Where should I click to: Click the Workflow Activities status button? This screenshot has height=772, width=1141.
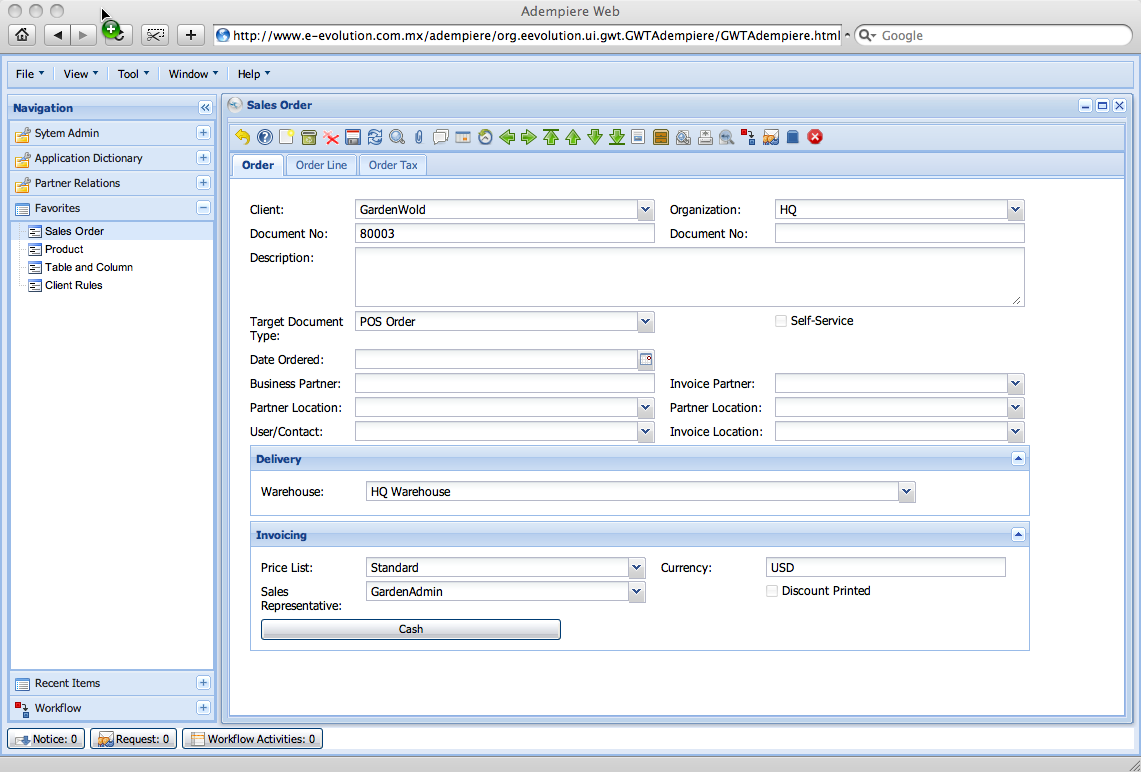coord(252,739)
